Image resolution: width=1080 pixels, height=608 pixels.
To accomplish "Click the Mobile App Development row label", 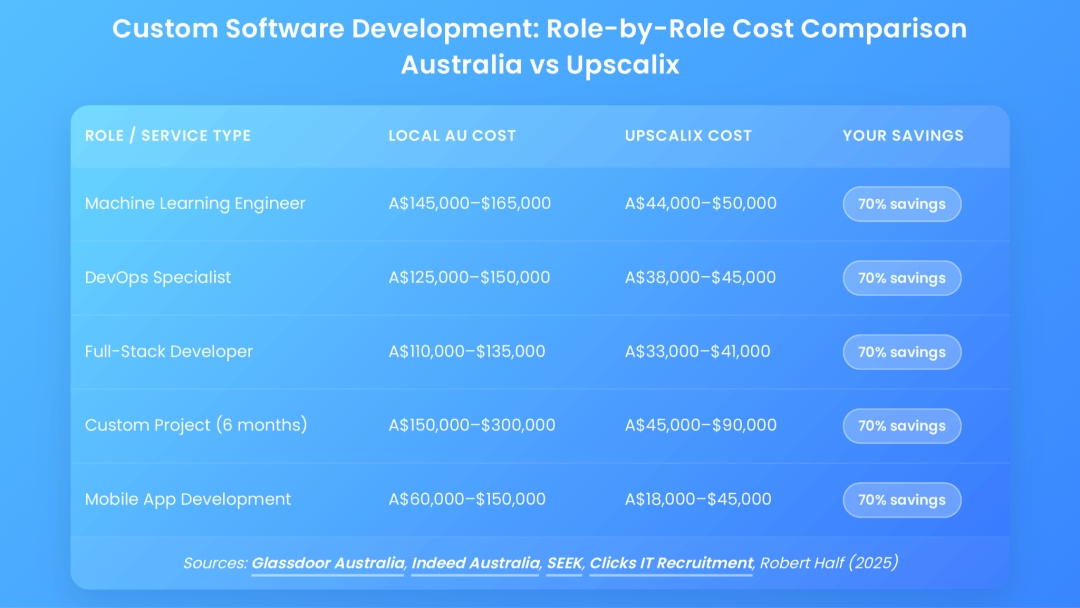I will point(188,499).
